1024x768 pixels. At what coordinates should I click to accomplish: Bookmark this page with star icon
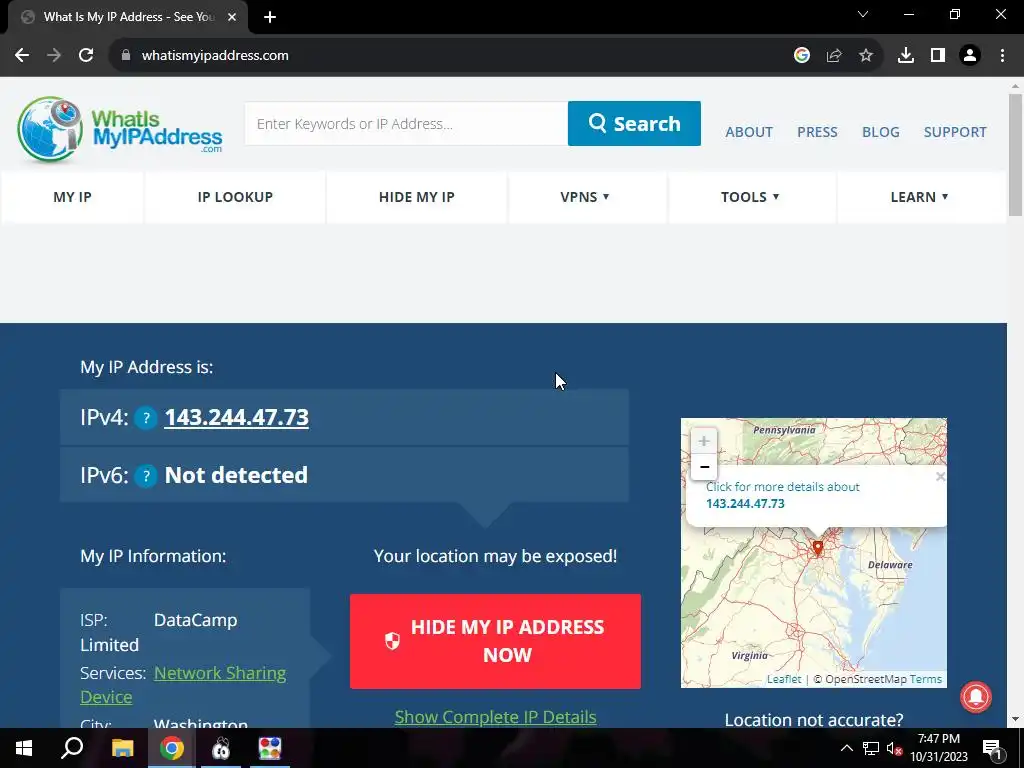click(866, 56)
